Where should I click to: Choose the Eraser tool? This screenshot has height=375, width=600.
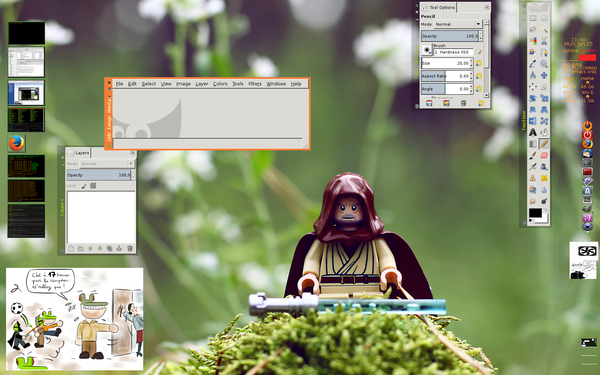coord(544,155)
